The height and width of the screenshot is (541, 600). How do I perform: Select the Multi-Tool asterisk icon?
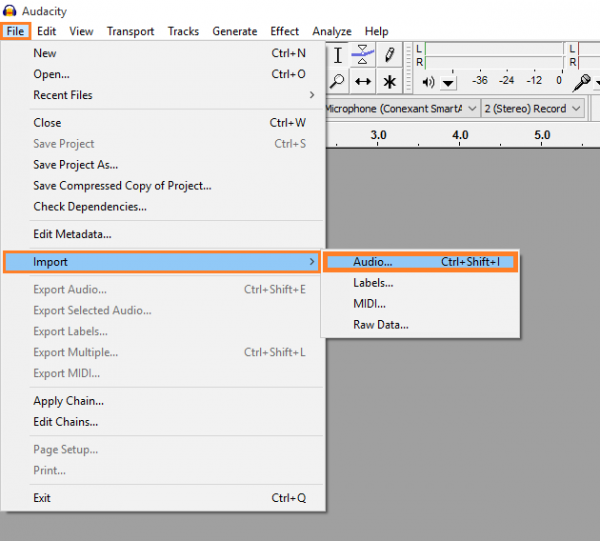click(x=389, y=81)
